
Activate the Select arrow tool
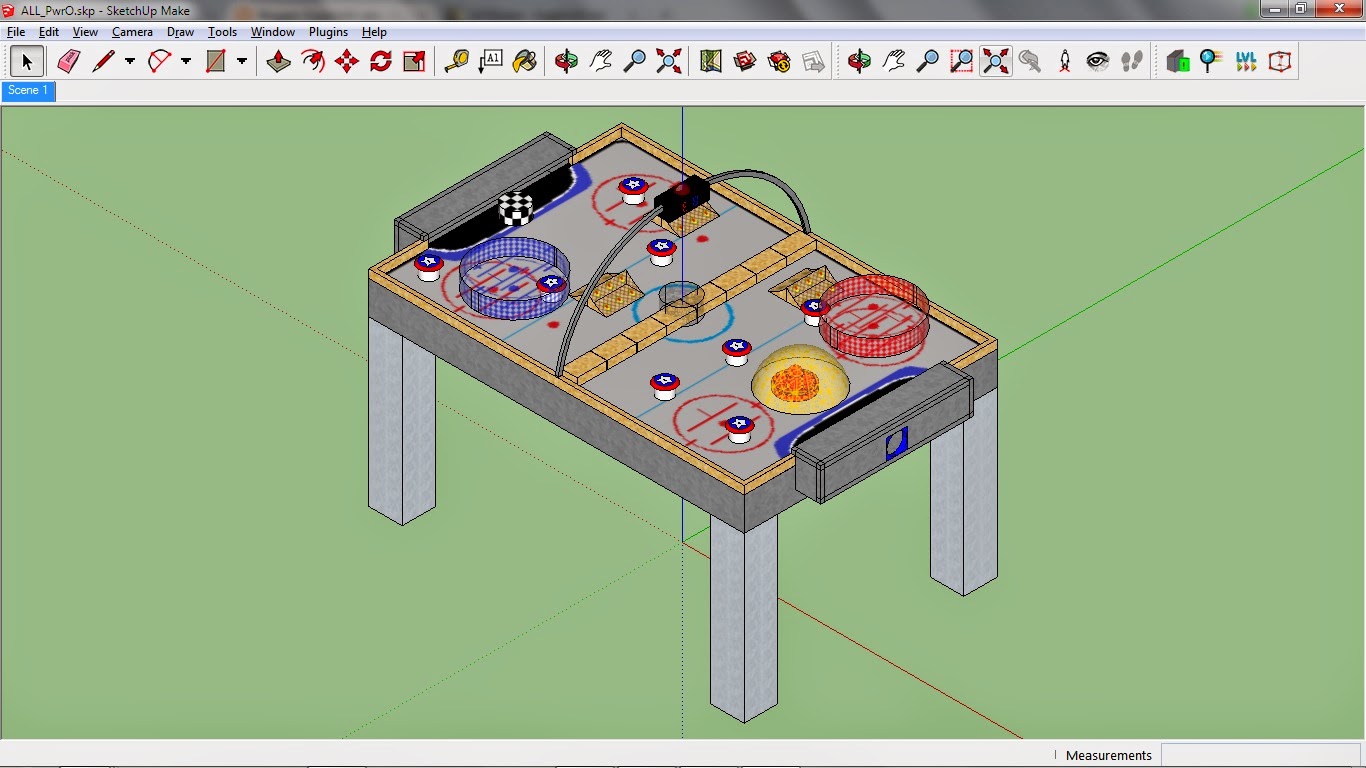tap(27, 62)
